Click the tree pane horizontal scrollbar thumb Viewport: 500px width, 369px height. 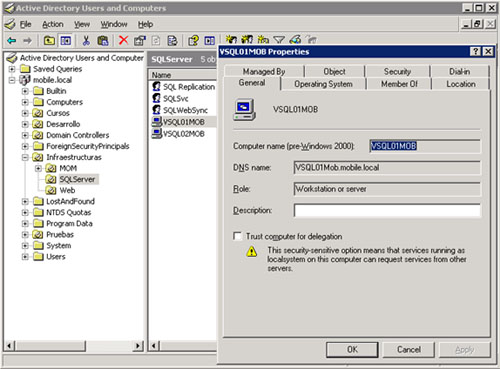pyautogui.click(x=50, y=346)
